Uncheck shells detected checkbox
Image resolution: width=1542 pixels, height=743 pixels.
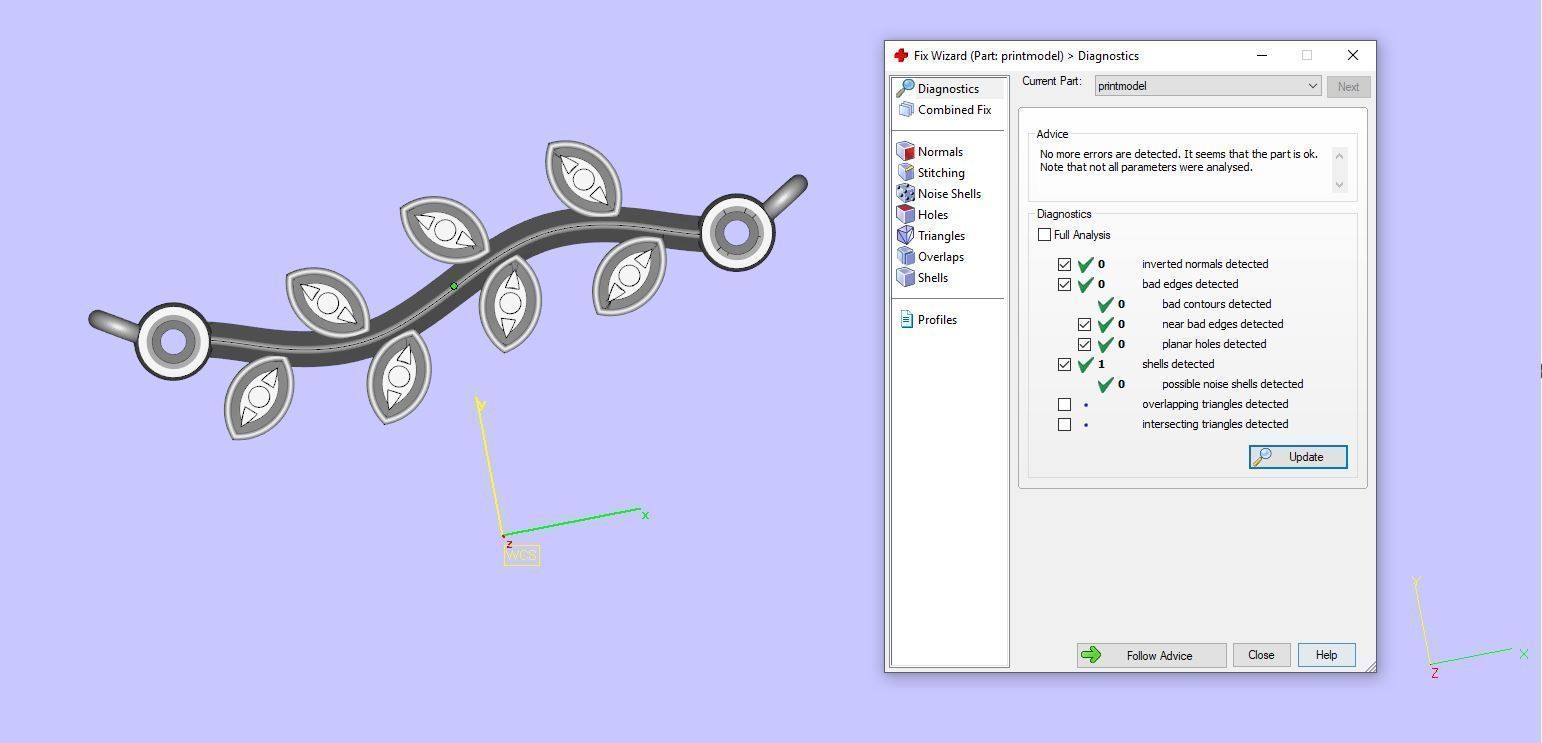pos(1064,364)
